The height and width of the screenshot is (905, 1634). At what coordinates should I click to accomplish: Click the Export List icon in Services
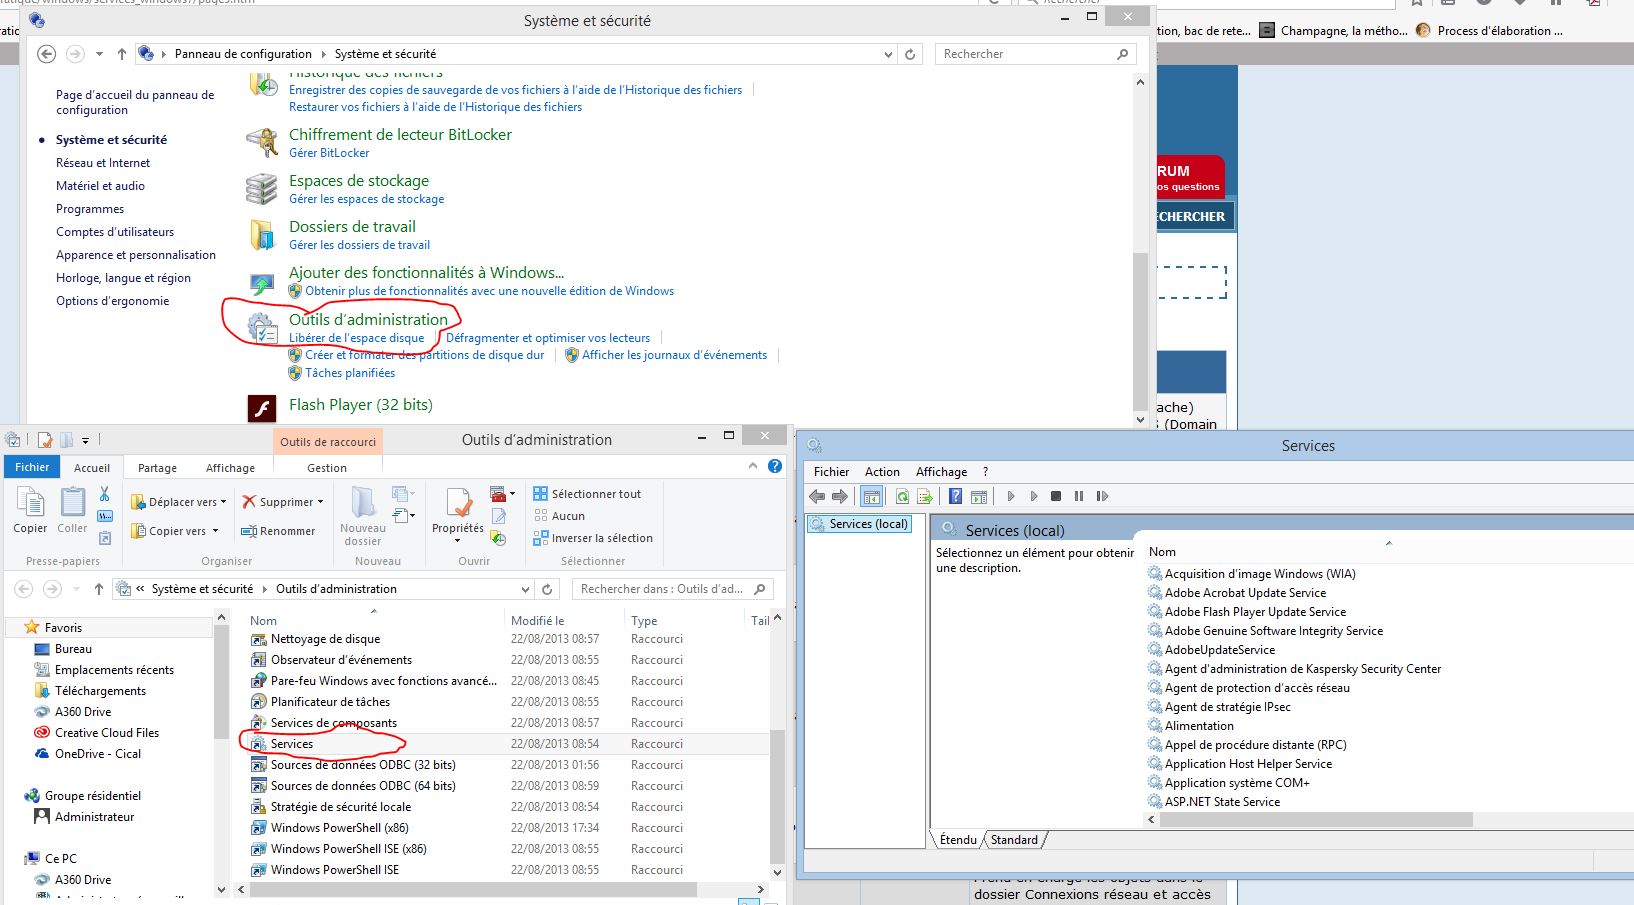(x=925, y=496)
